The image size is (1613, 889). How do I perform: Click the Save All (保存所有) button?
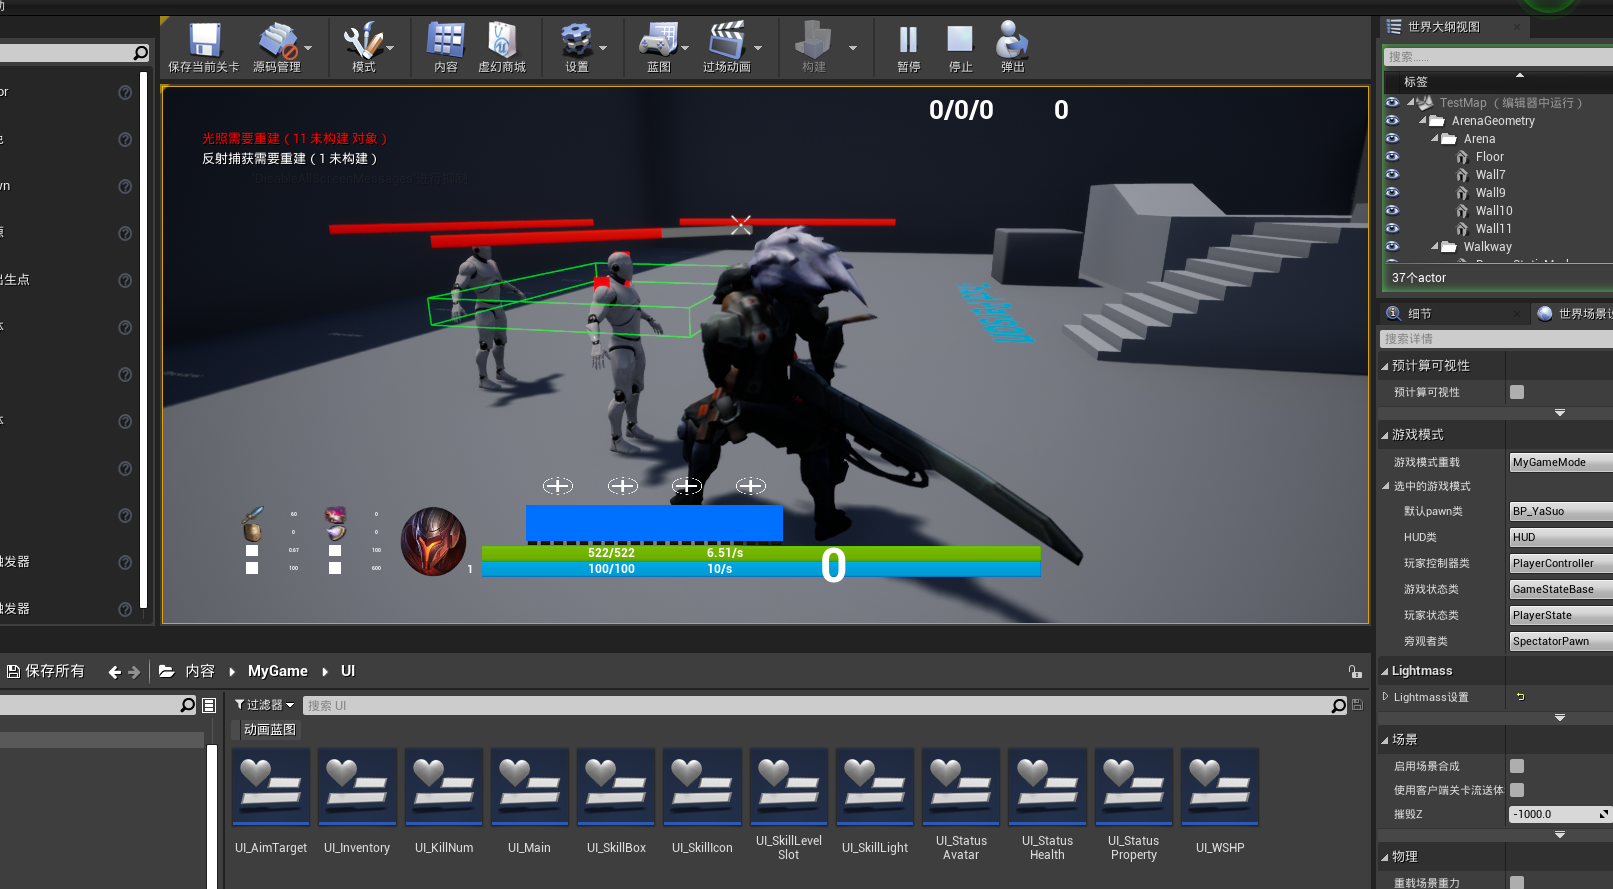46,671
